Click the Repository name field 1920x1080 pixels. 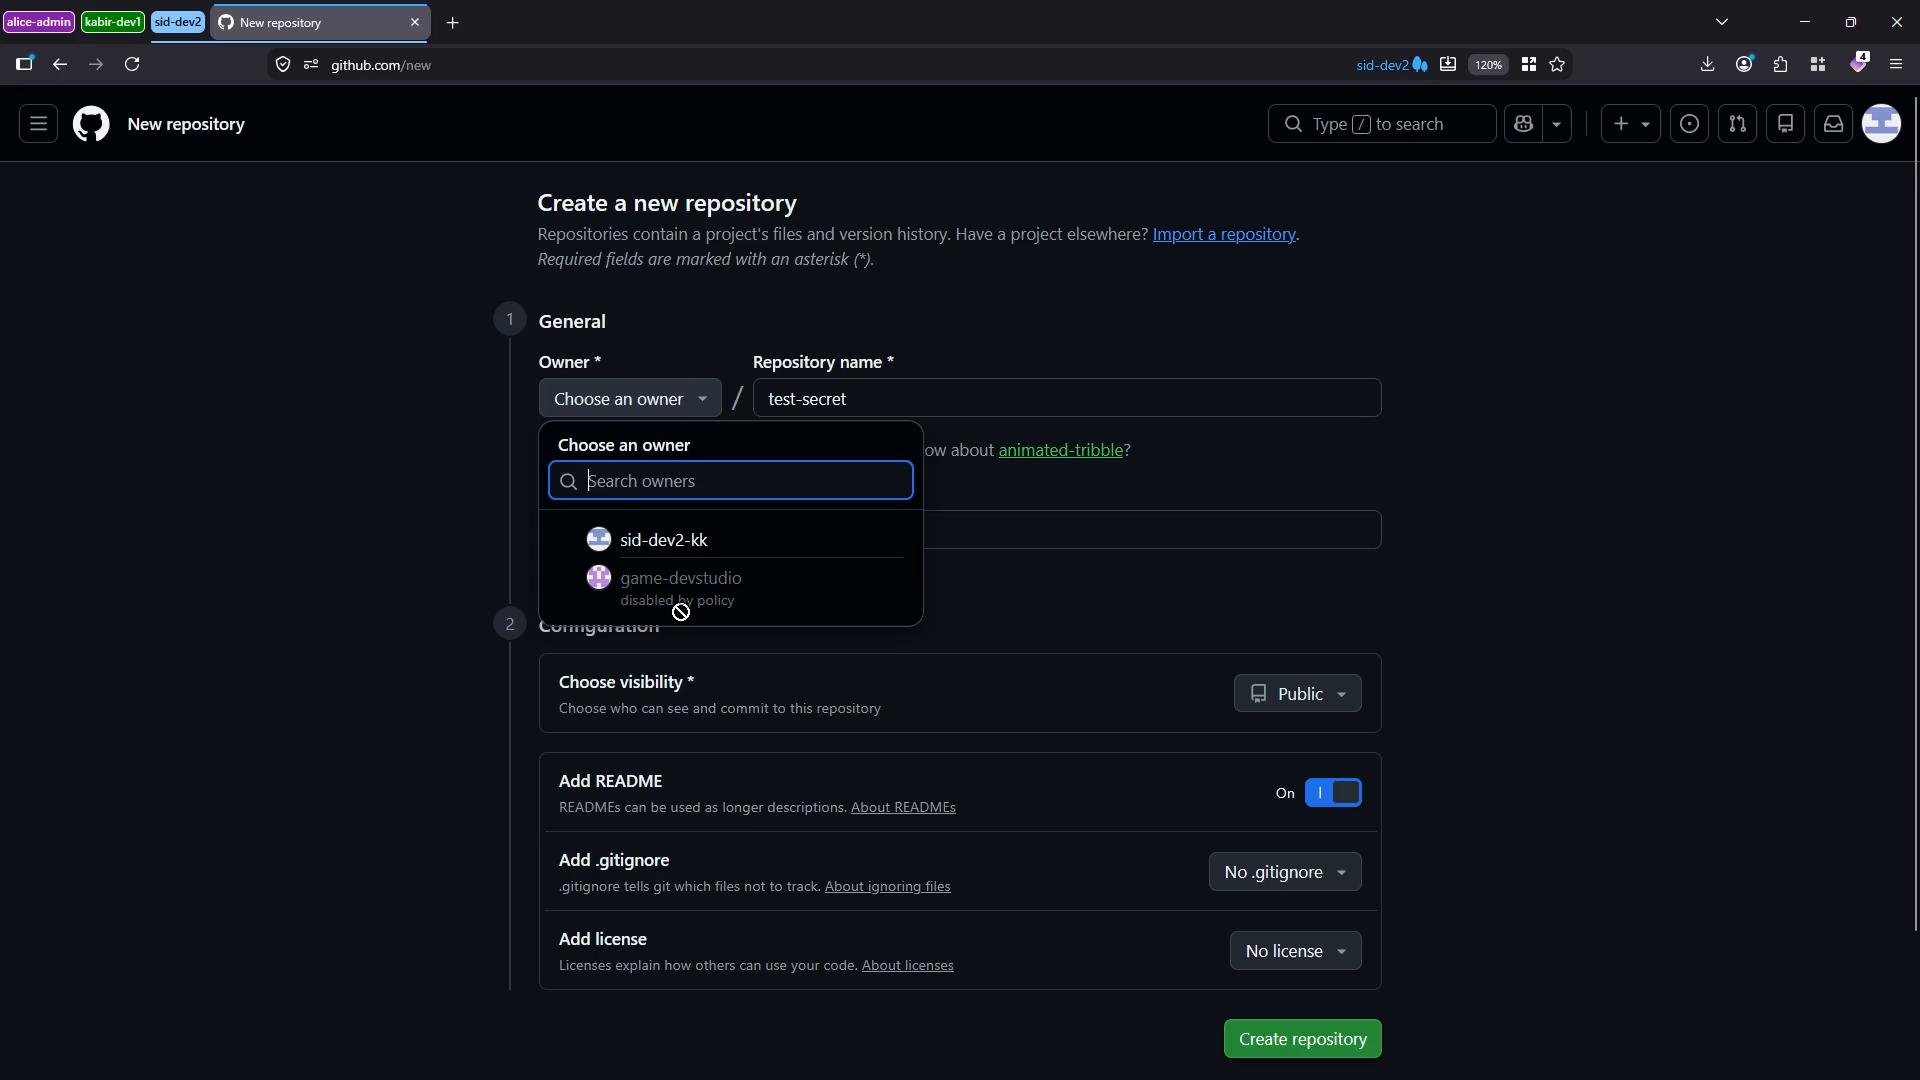click(1067, 398)
